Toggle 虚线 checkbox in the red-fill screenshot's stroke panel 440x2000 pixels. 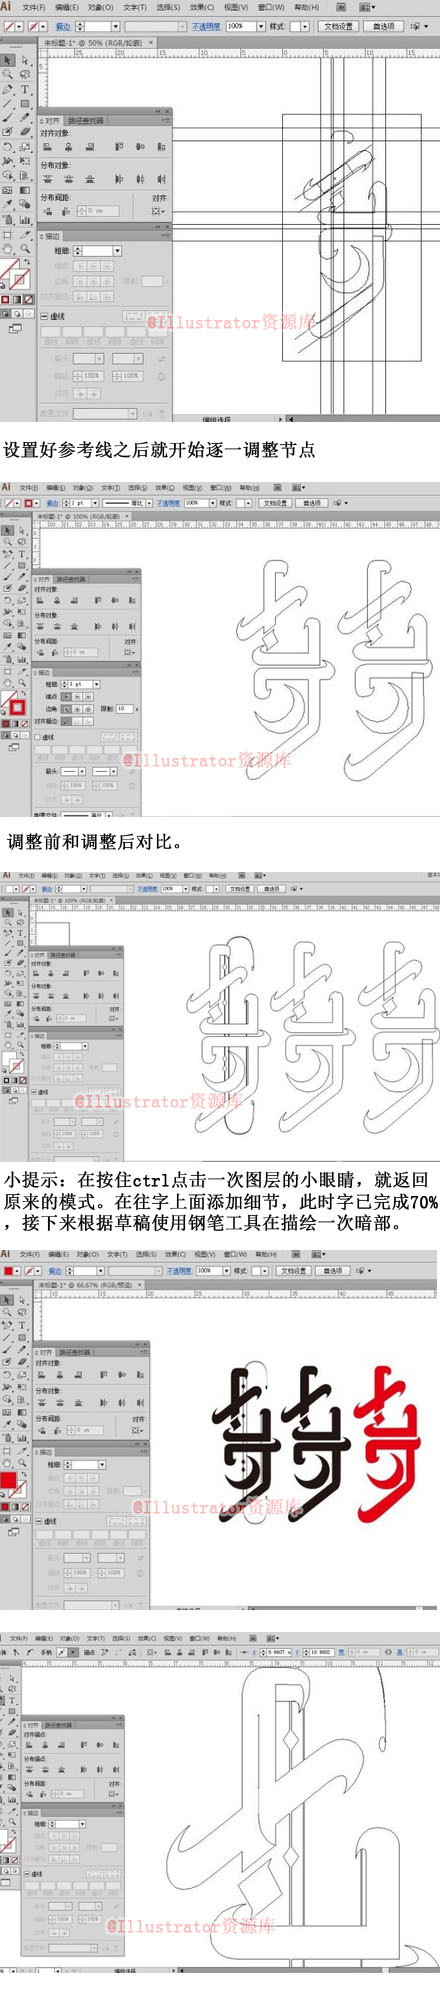(38, 1521)
